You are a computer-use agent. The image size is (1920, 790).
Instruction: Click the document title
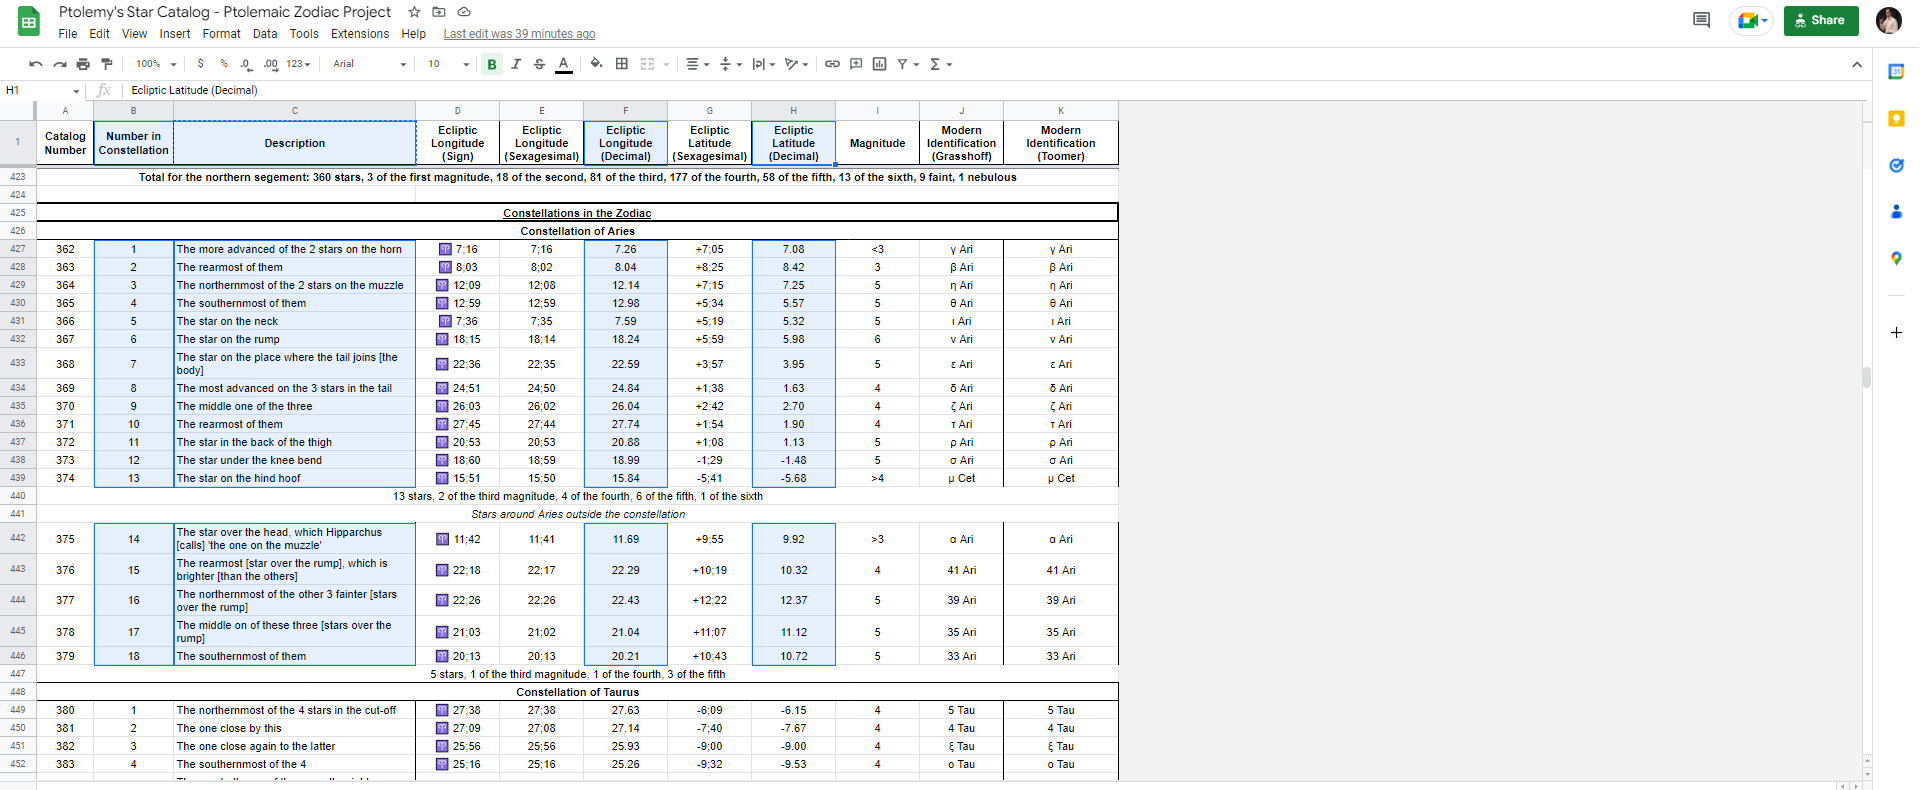click(x=225, y=12)
